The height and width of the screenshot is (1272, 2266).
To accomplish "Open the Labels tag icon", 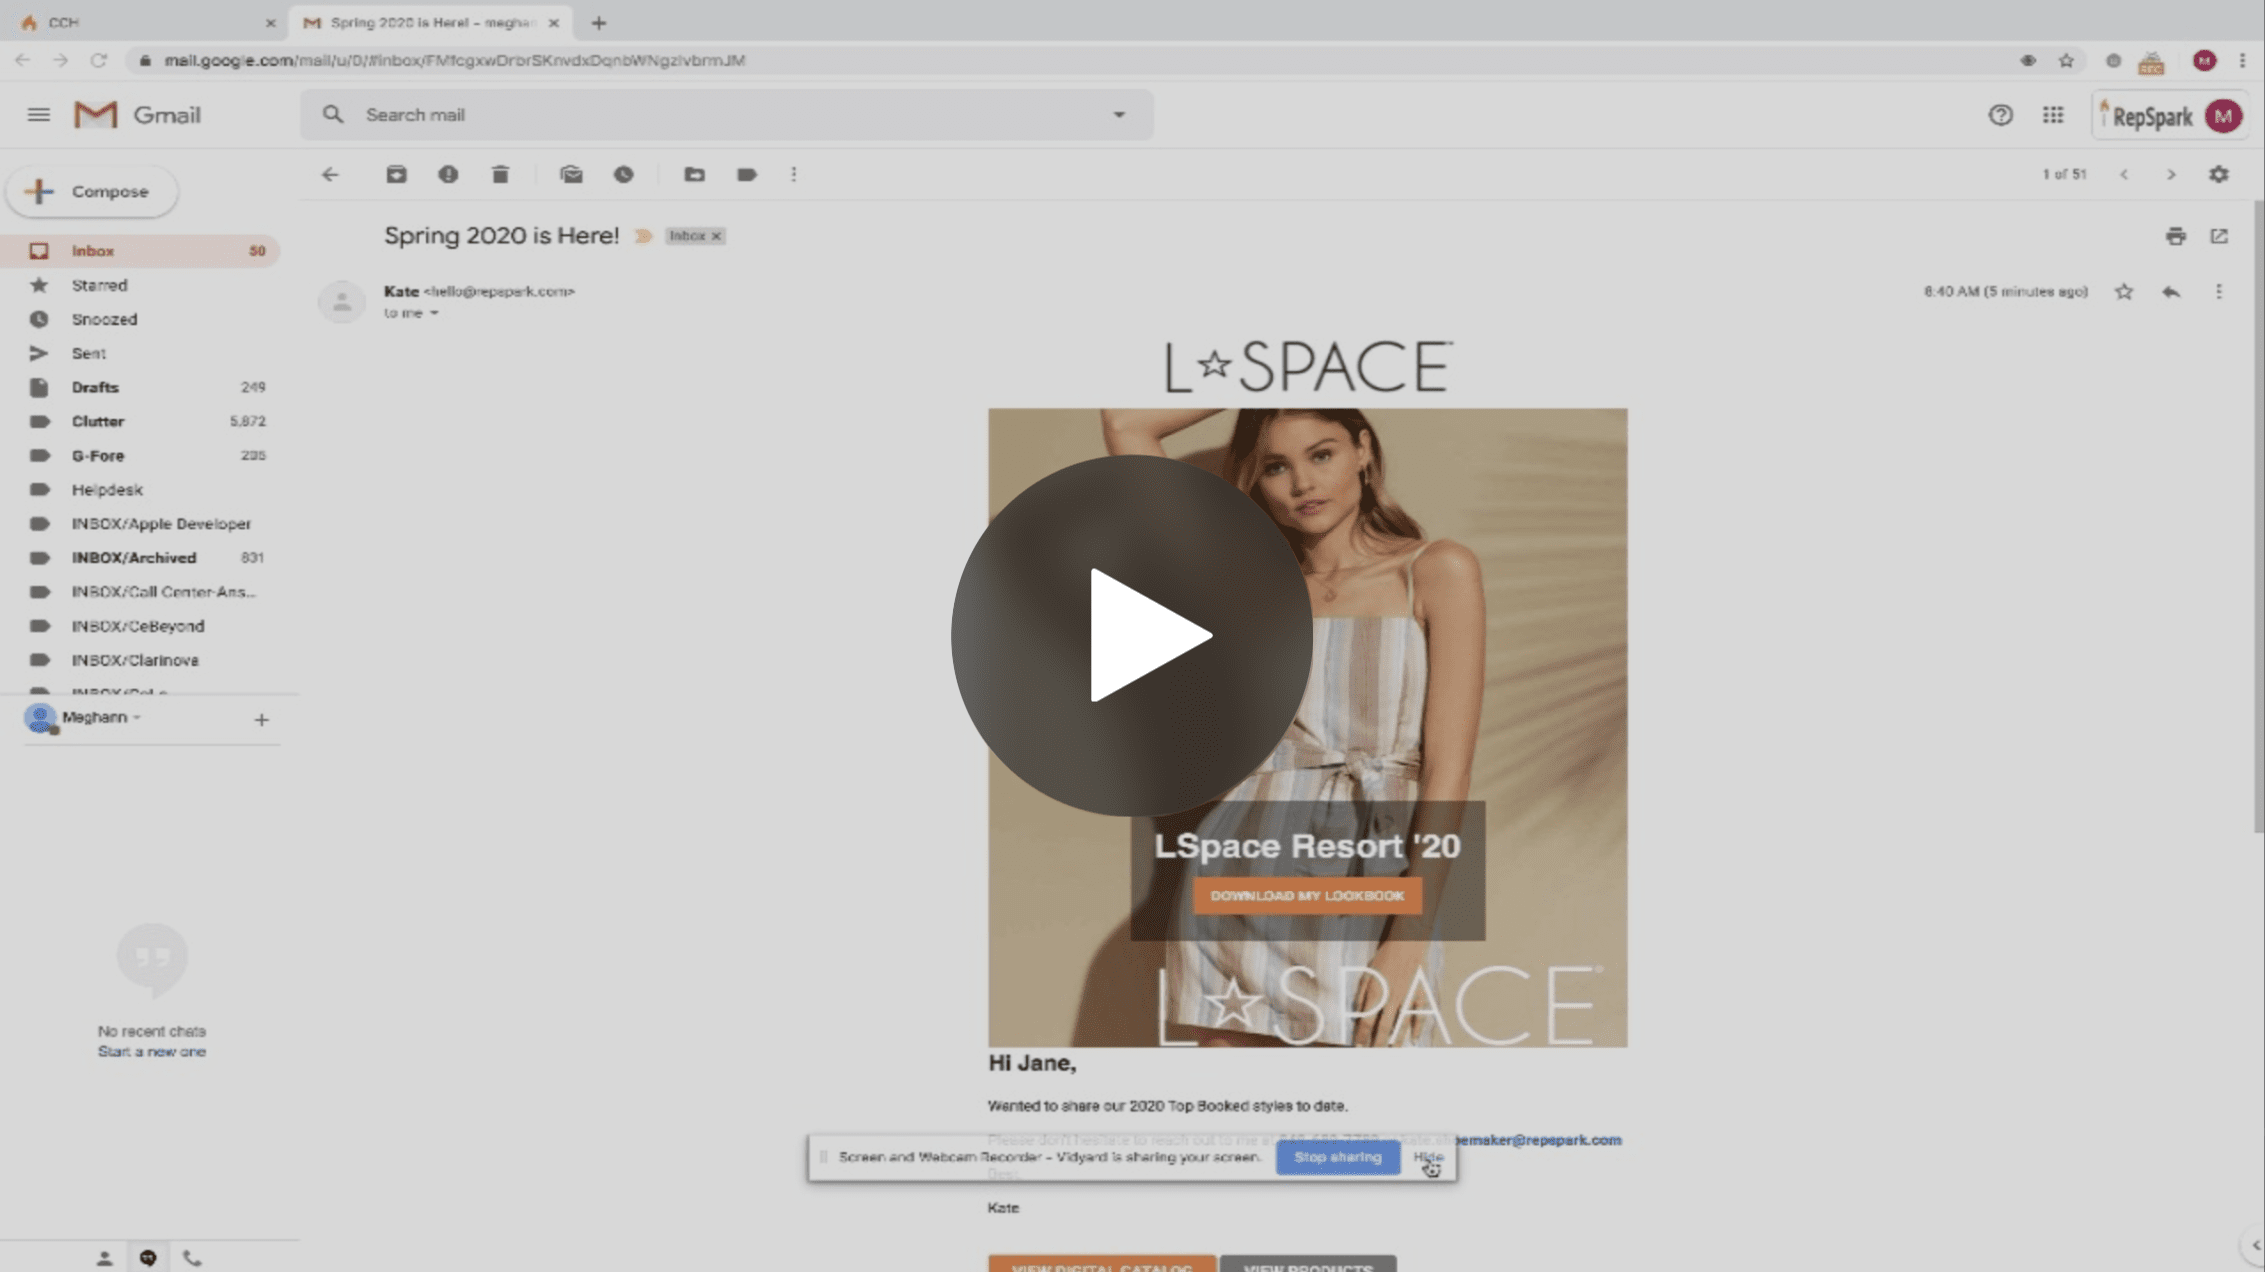I will coord(747,175).
